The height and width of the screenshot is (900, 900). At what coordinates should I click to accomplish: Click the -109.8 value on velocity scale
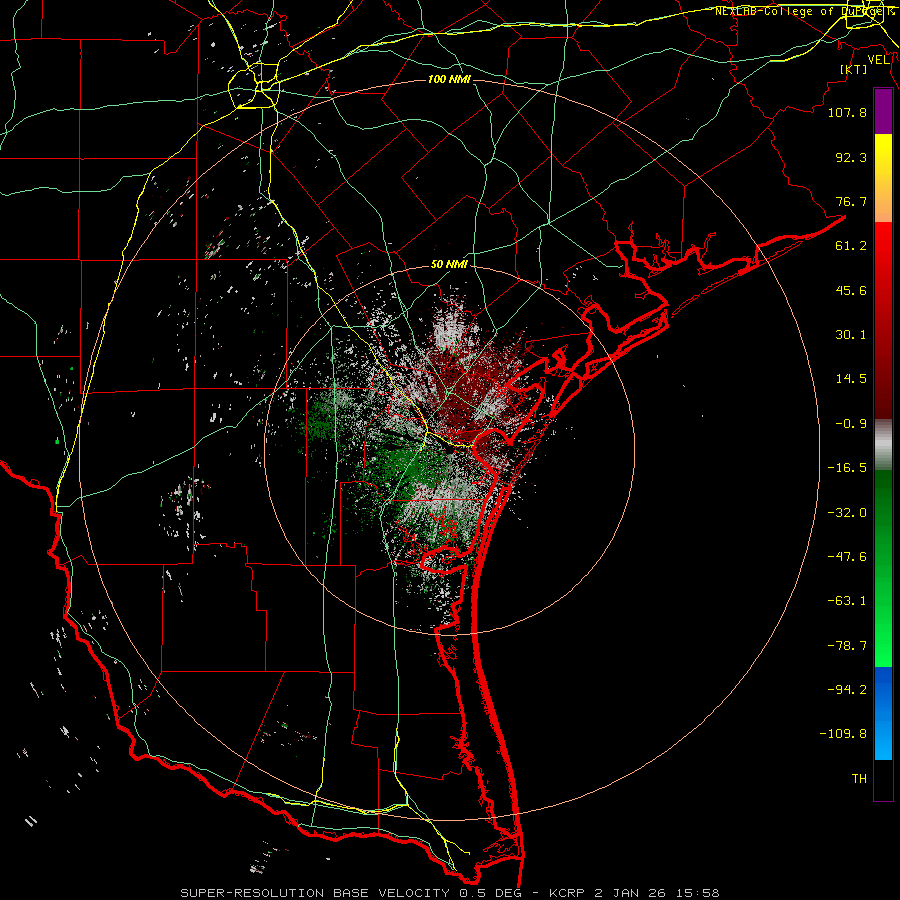click(843, 734)
